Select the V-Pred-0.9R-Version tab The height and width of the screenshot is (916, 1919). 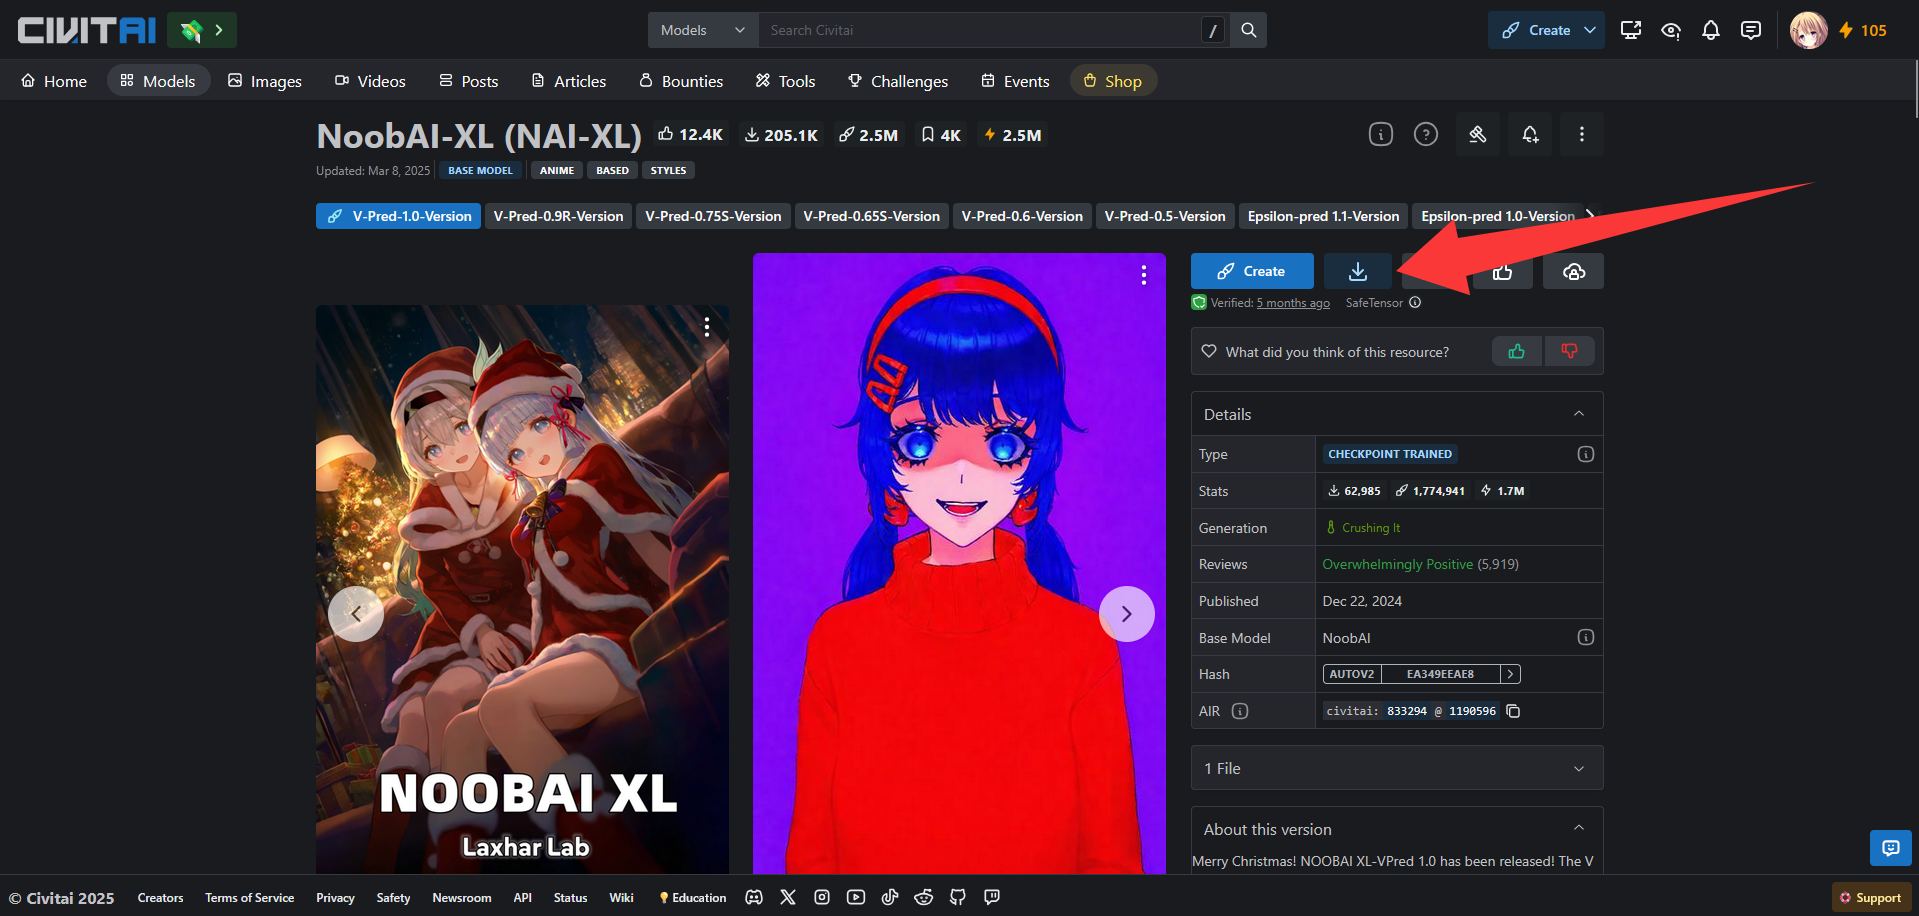(x=558, y=216)
